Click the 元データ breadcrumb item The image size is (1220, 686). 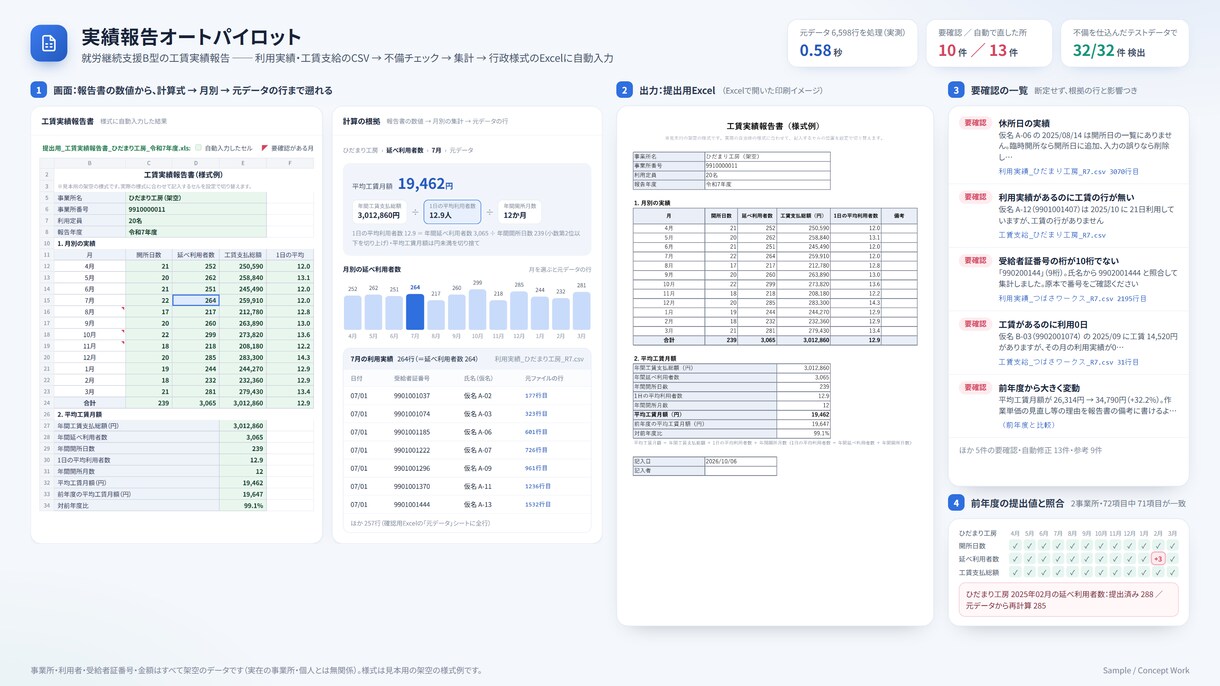462,149
